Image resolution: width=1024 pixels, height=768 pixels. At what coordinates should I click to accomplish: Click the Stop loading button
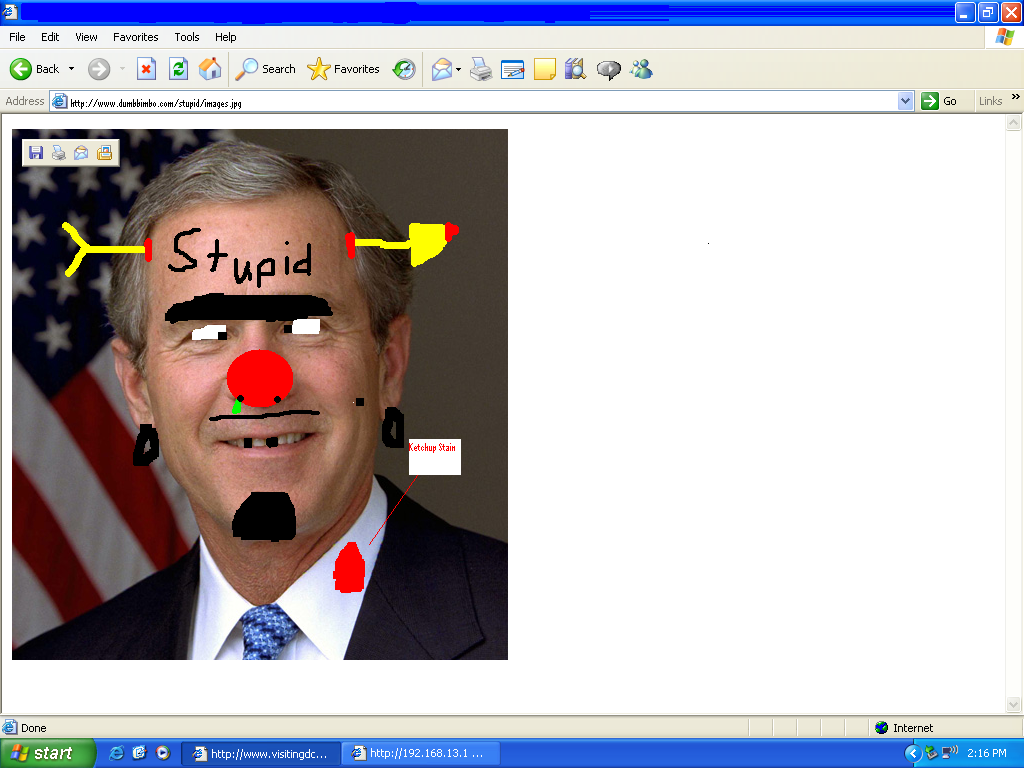pos(146,69)
